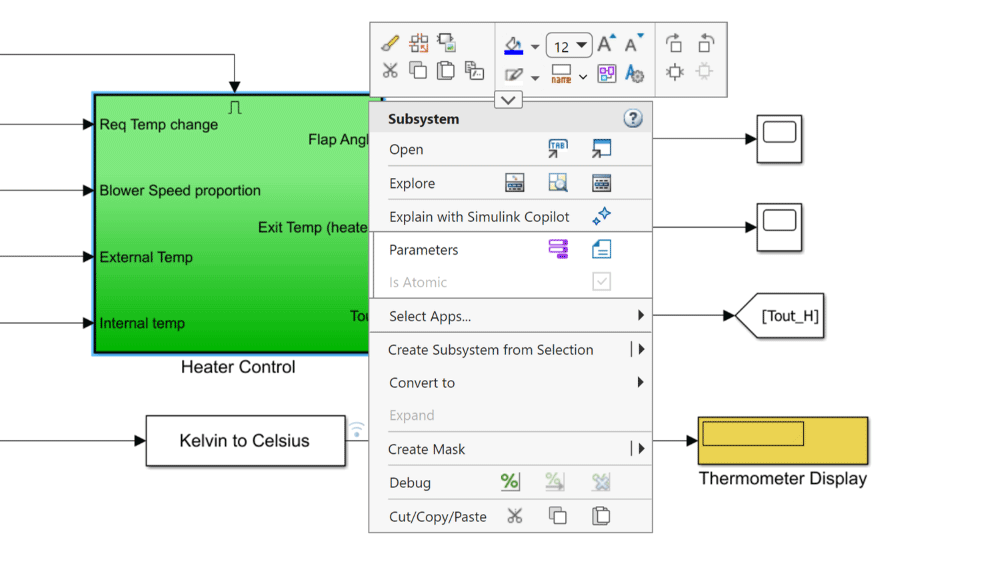Click the purple Parameters icon
Image resolution: width=1000 pixels, height=562 pixels.
558,250
